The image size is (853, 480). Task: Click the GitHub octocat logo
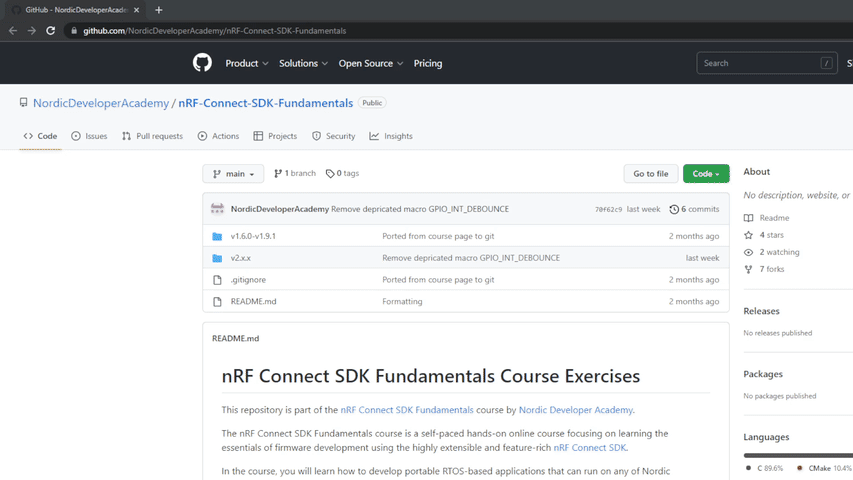pos(202,63)
